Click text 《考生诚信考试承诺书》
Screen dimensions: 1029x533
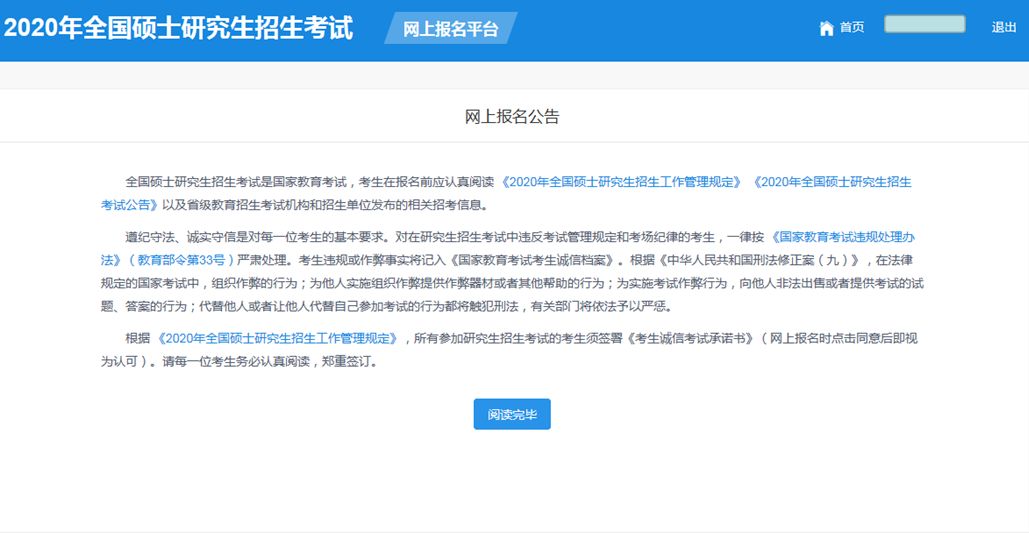[689, 338]
